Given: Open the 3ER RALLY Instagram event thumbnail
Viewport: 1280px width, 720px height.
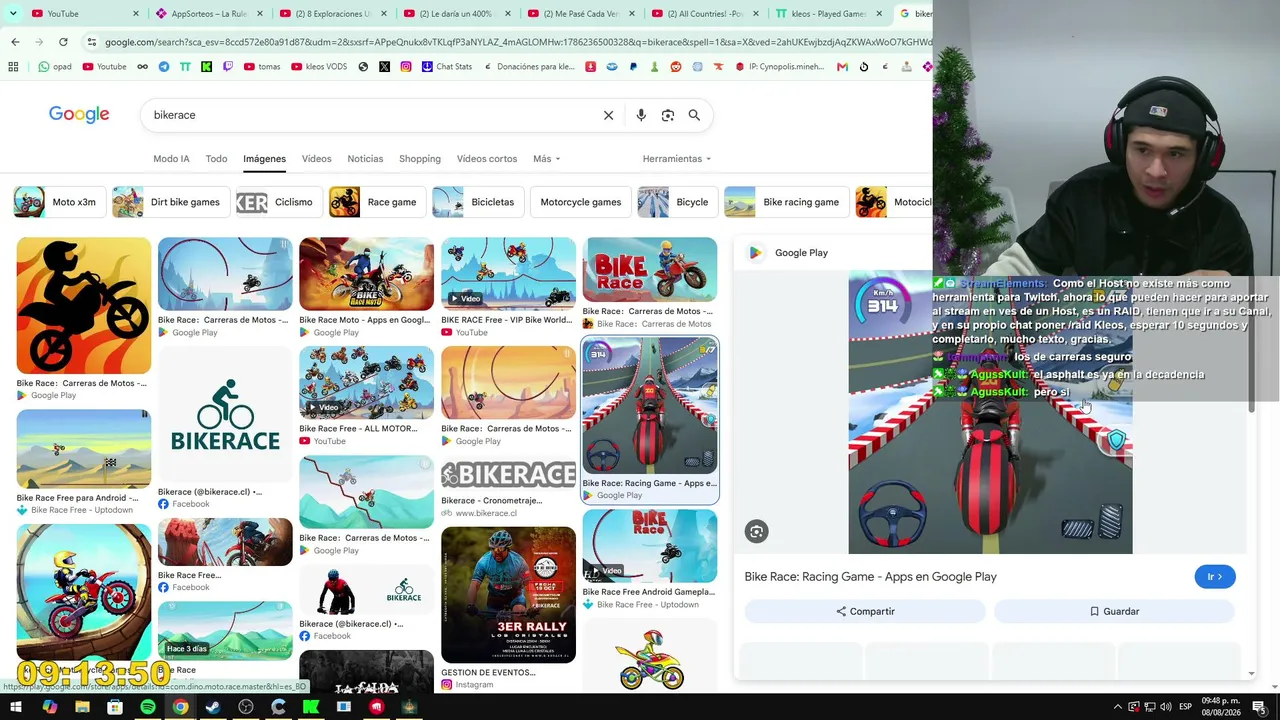Looking at the screenshot, I should [508, 595].
